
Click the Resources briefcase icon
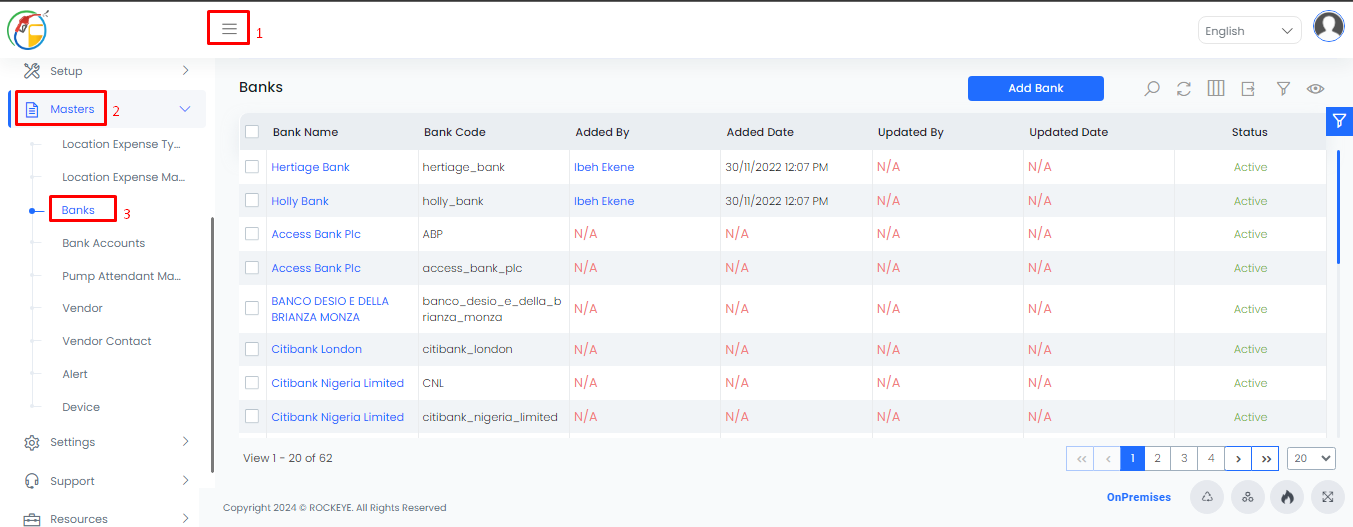[x=32, y=519]
